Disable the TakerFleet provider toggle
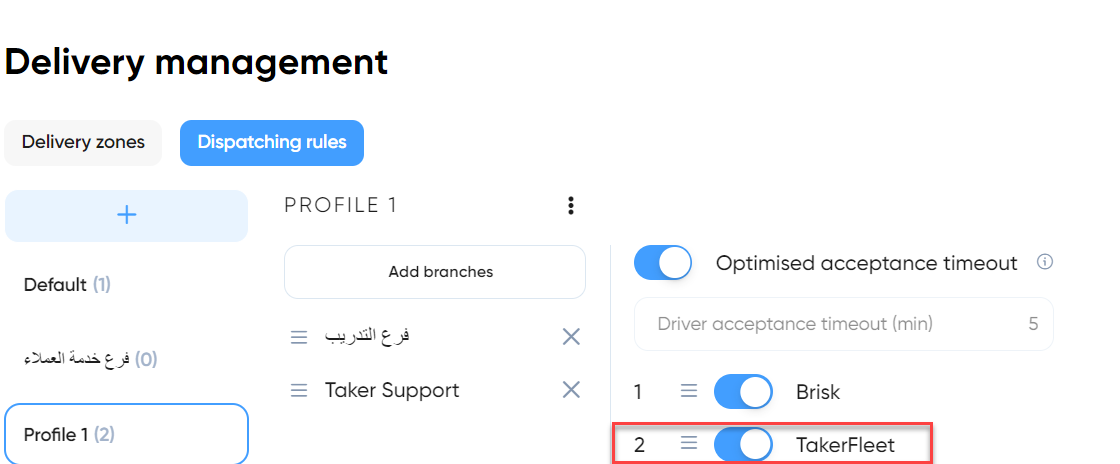The height and width of the screenshot is (464, 1120). [743, 445]
